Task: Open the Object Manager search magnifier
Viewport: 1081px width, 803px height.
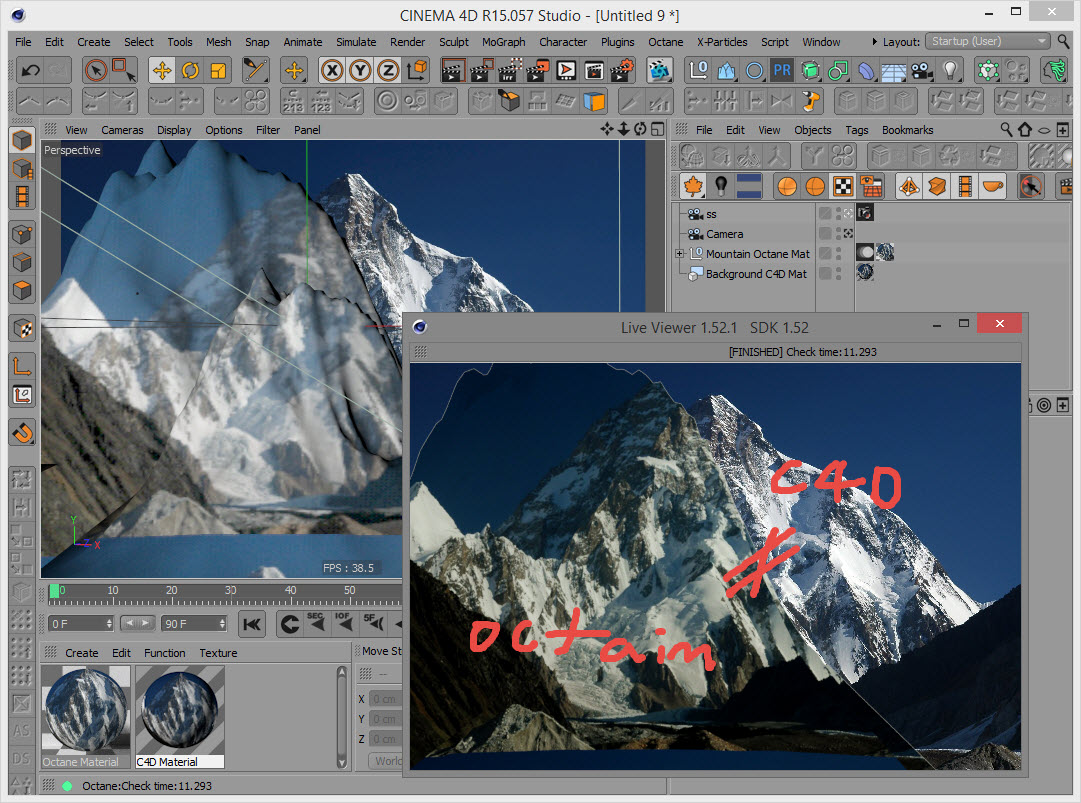Action: pyautogui.click(x=1007, y=130)
